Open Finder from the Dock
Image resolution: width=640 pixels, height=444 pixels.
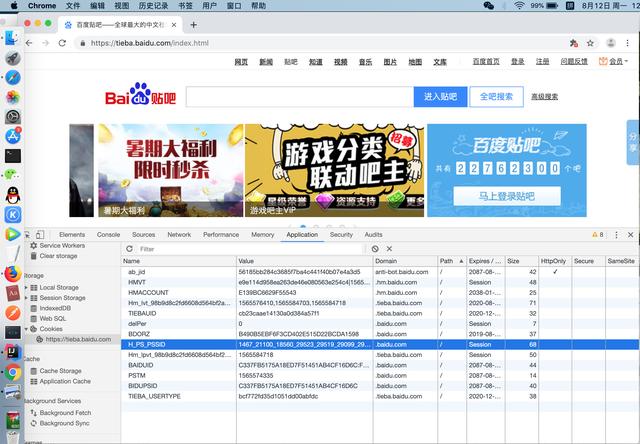point(12,38)
